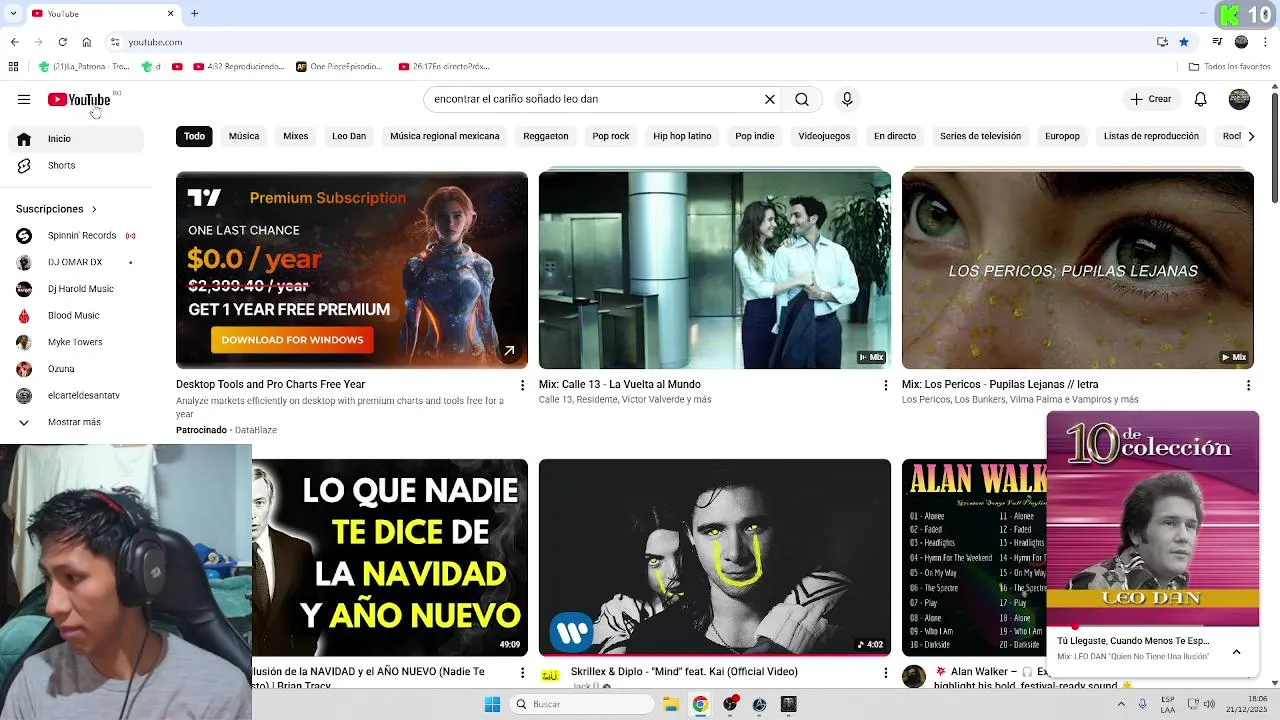Select the Videojuegos chip
Image resolution: width=1280 pixels, height=720 pixels.
coord(824,136)
